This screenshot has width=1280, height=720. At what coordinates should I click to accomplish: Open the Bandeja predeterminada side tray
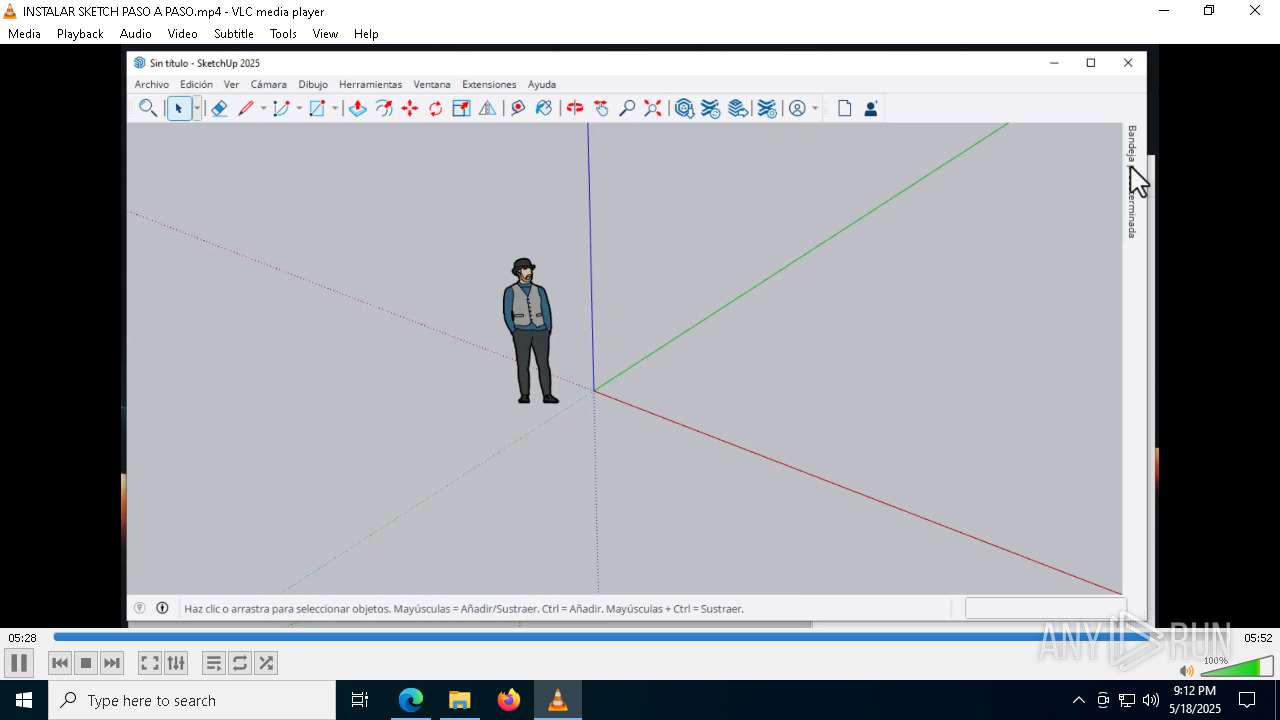click(1132, 181)
